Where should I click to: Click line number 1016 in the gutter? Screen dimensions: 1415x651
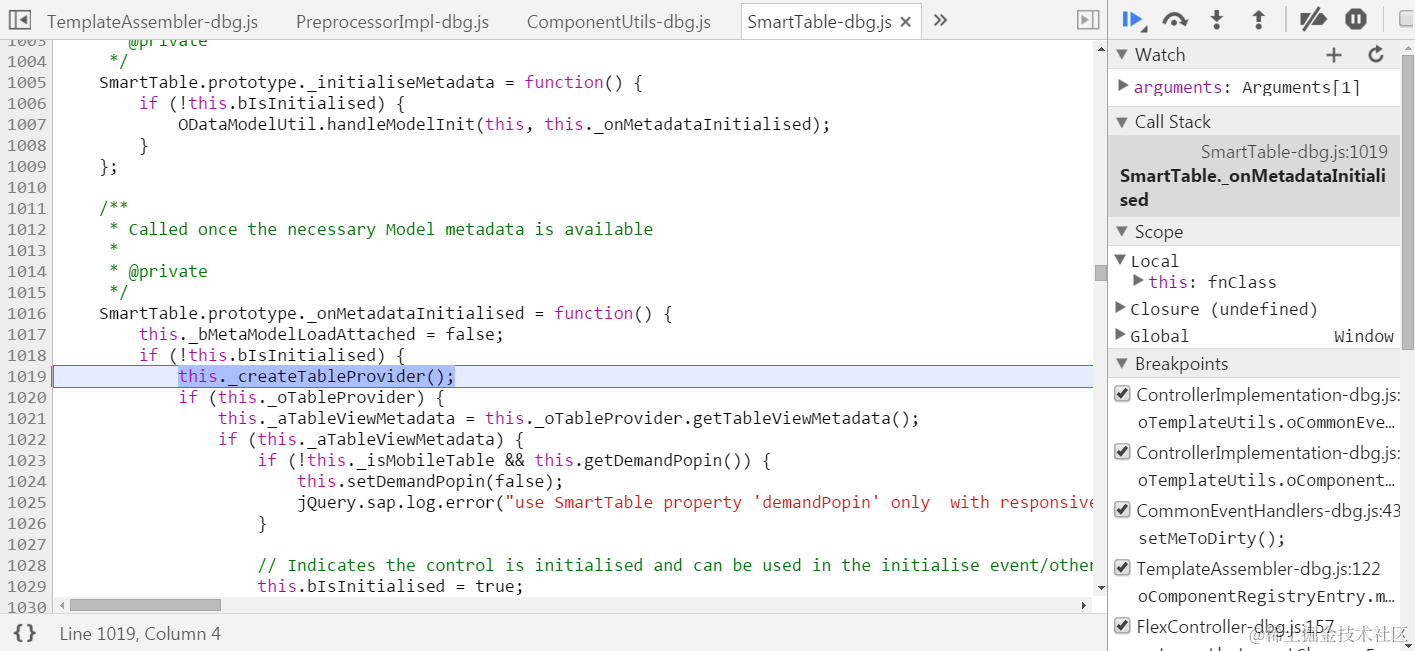coord(27,313)
